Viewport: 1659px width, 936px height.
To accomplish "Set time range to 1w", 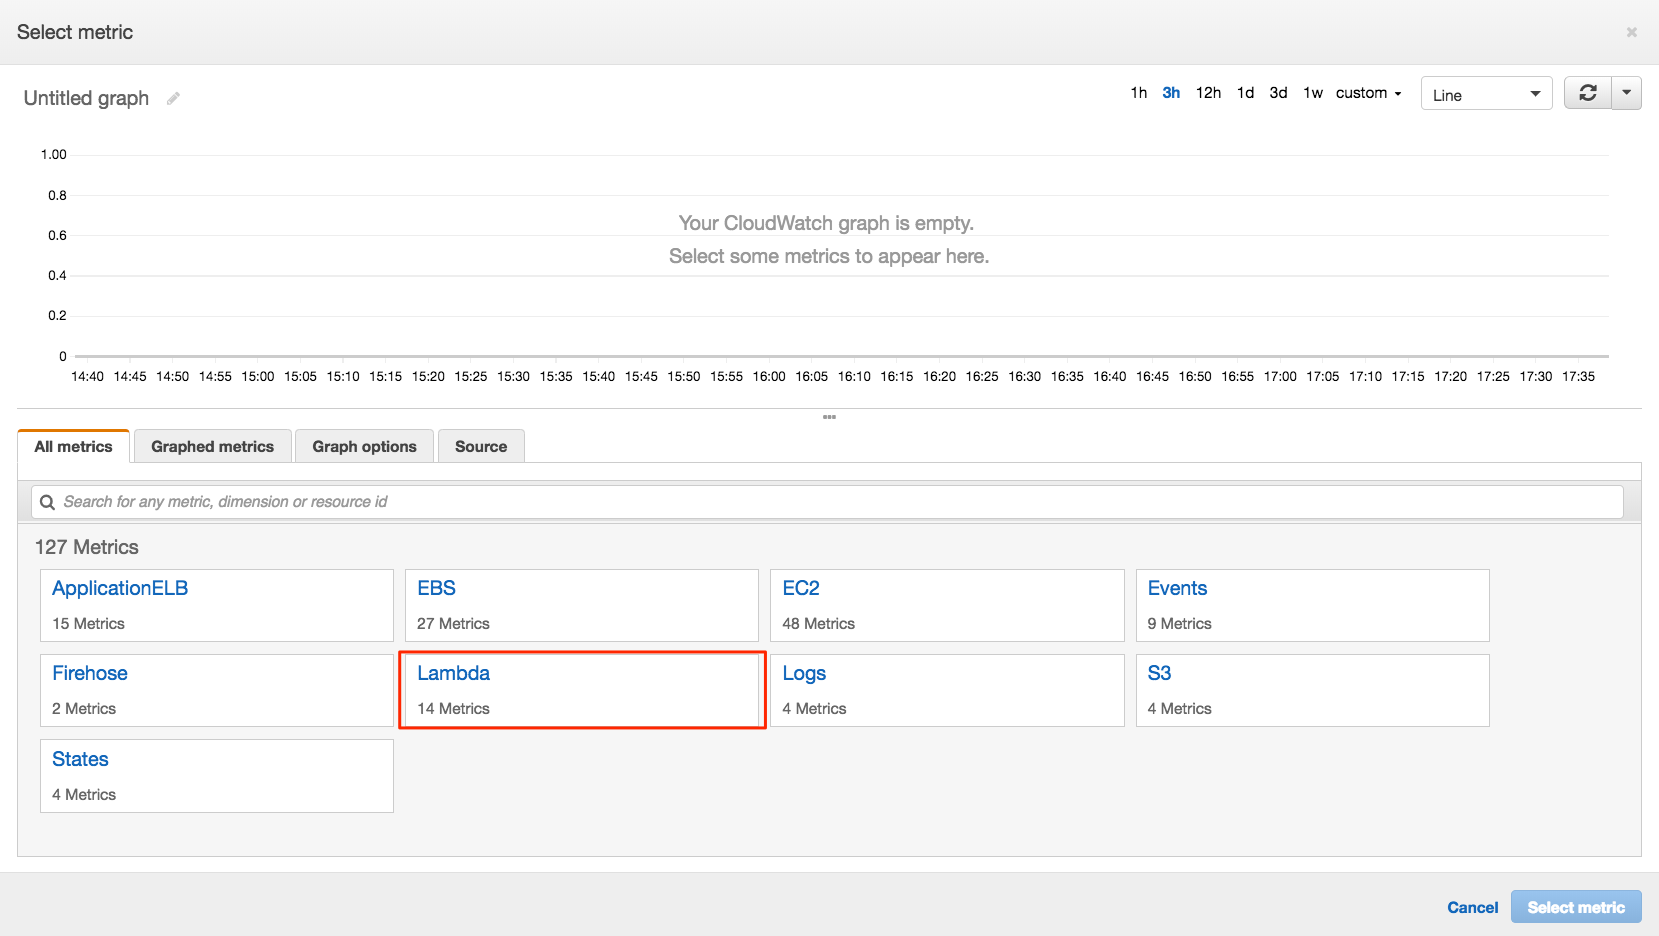I will pyautogui.click(x=1313, y=93).
